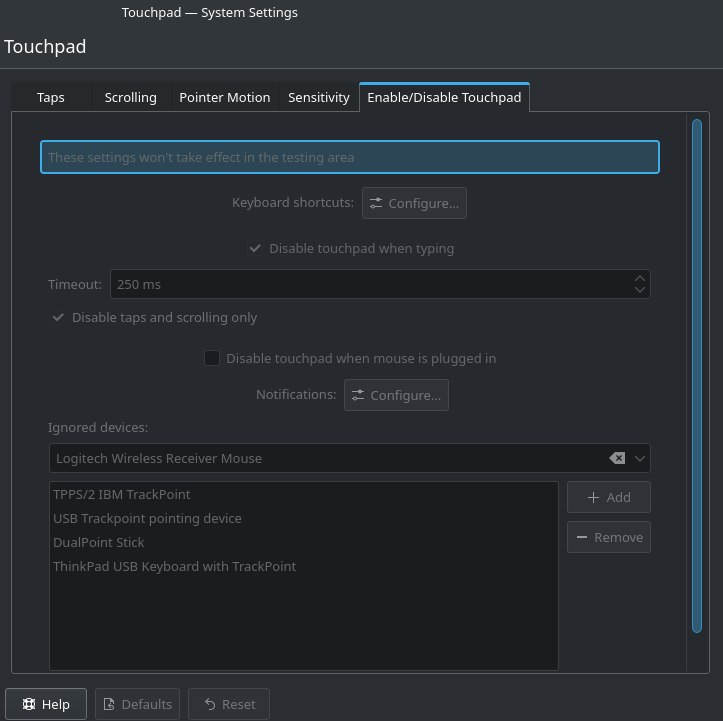Screen dimensions: 723x721
Task: Select TPPS/2 IBM TrackPoint in list
Action: (303, 494)
